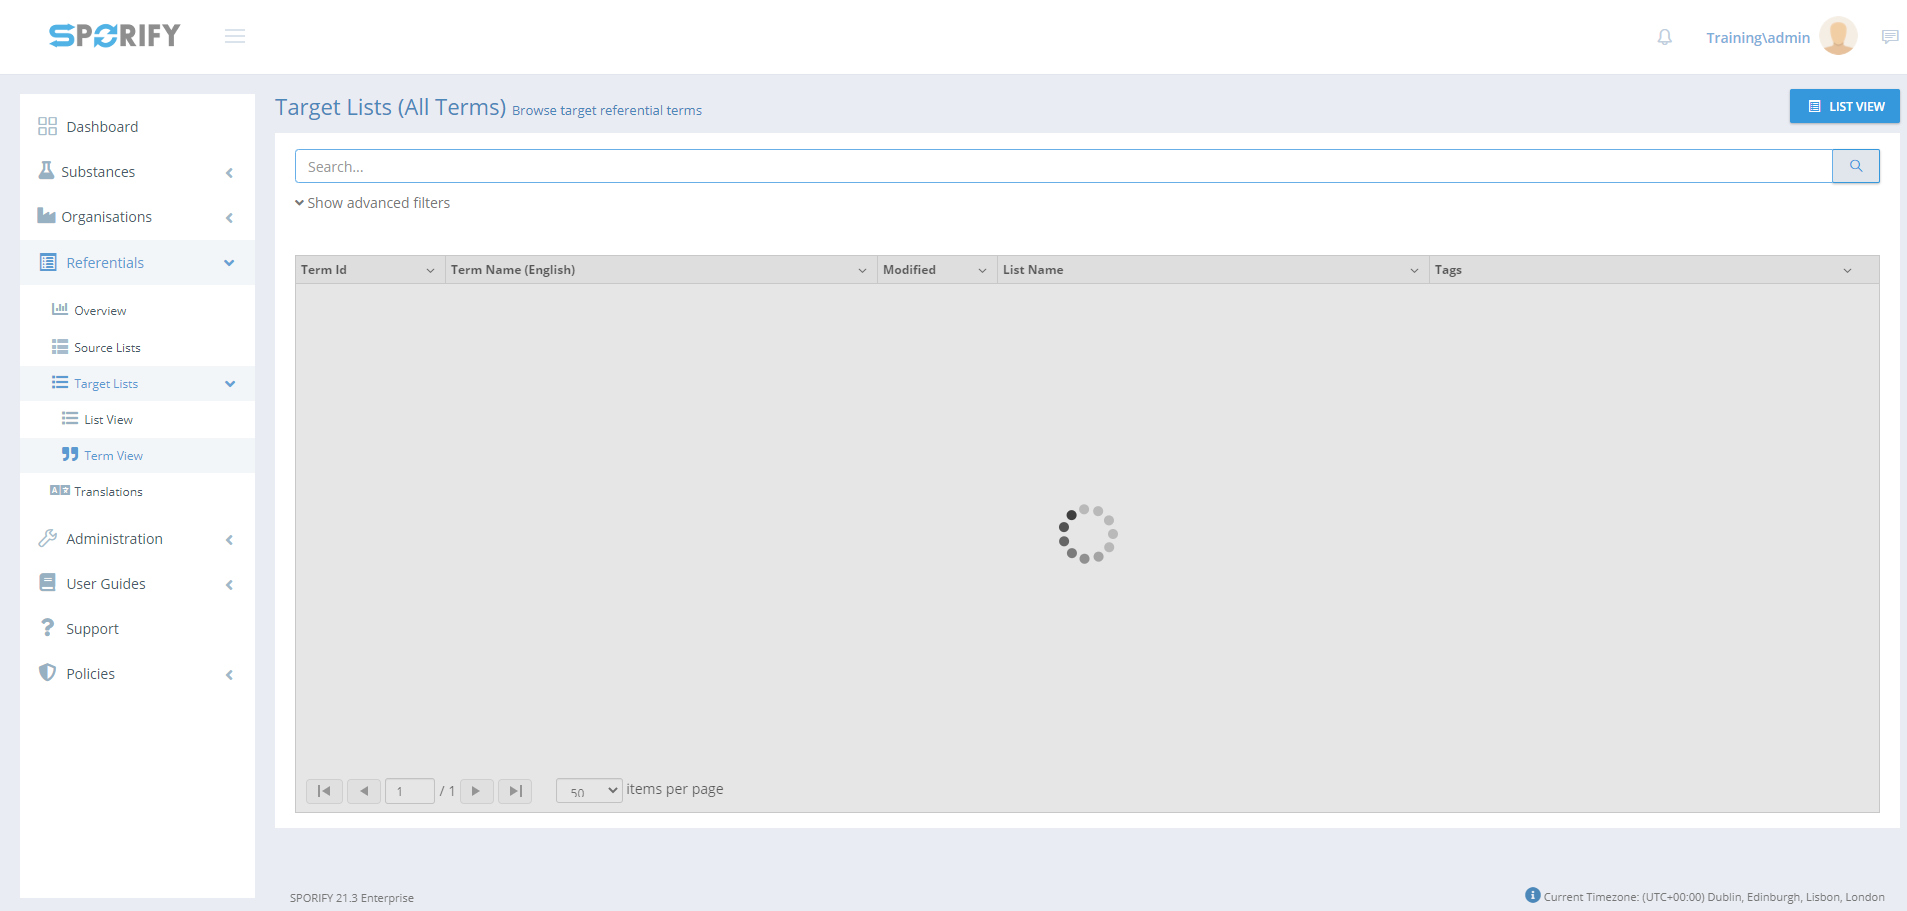Click the notification bell icon

(x=1664, y=37)
